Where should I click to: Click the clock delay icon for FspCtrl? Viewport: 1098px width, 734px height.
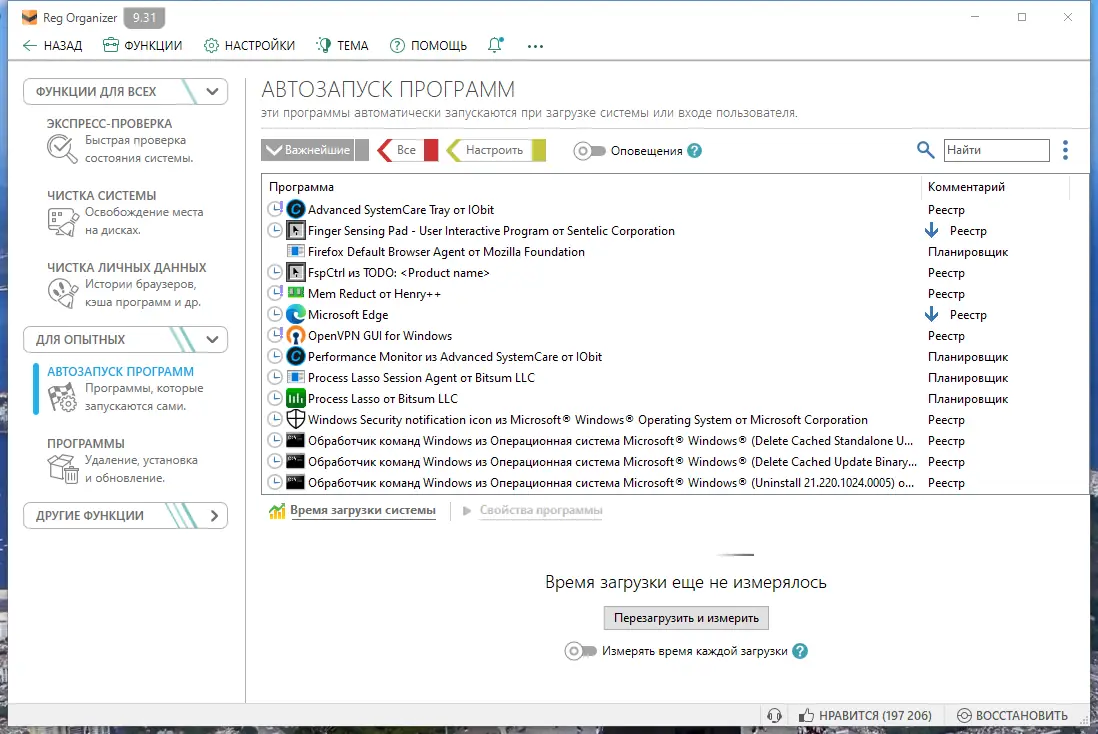pyautogui.click(x=275, y=272)
